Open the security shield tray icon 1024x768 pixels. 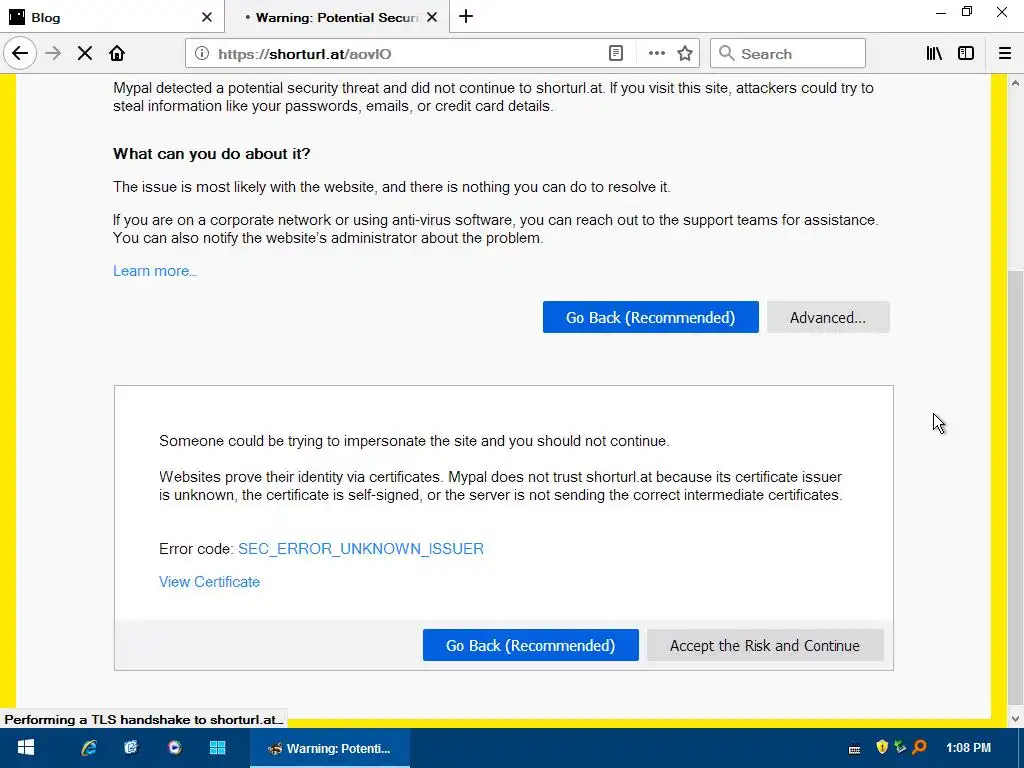coord(882,746)
